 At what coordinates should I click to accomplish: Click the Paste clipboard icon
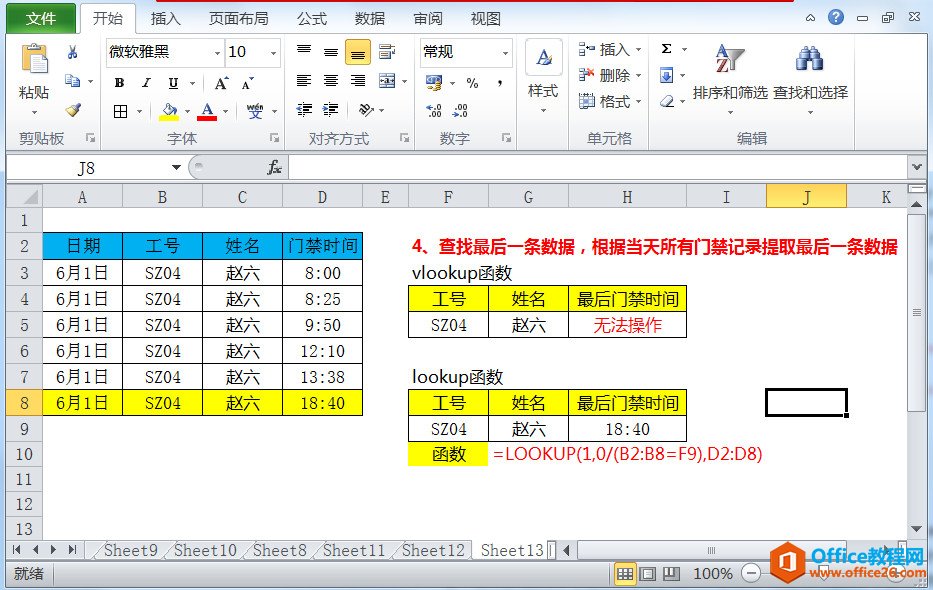tap(35, 60)
